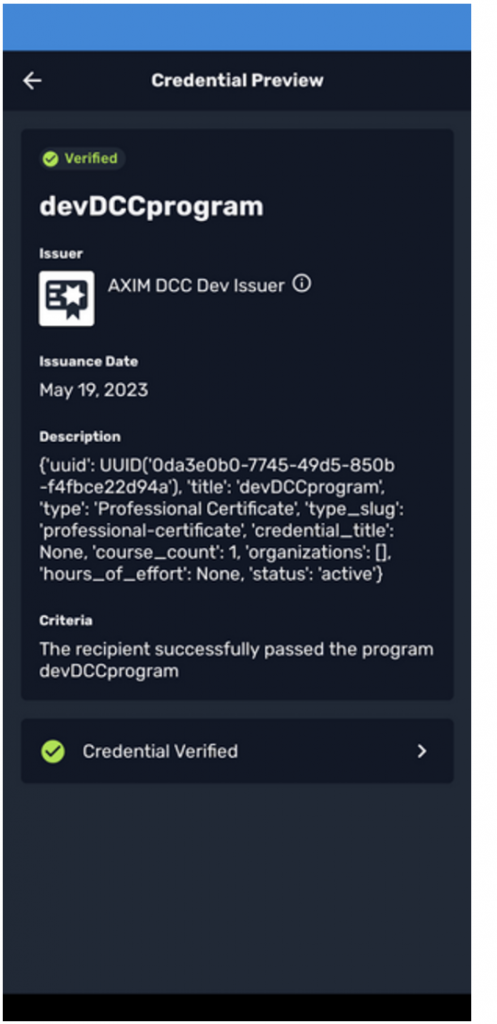Click the Criteria heading

pyautogui.click(x=66, y=620)
